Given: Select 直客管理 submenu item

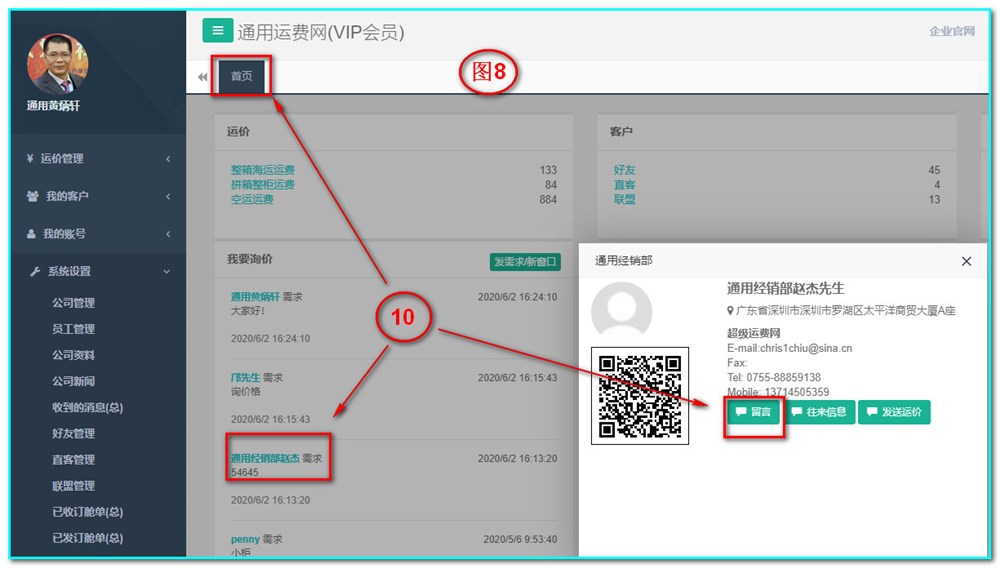Looking at the screenshot, I should point(73,460).
